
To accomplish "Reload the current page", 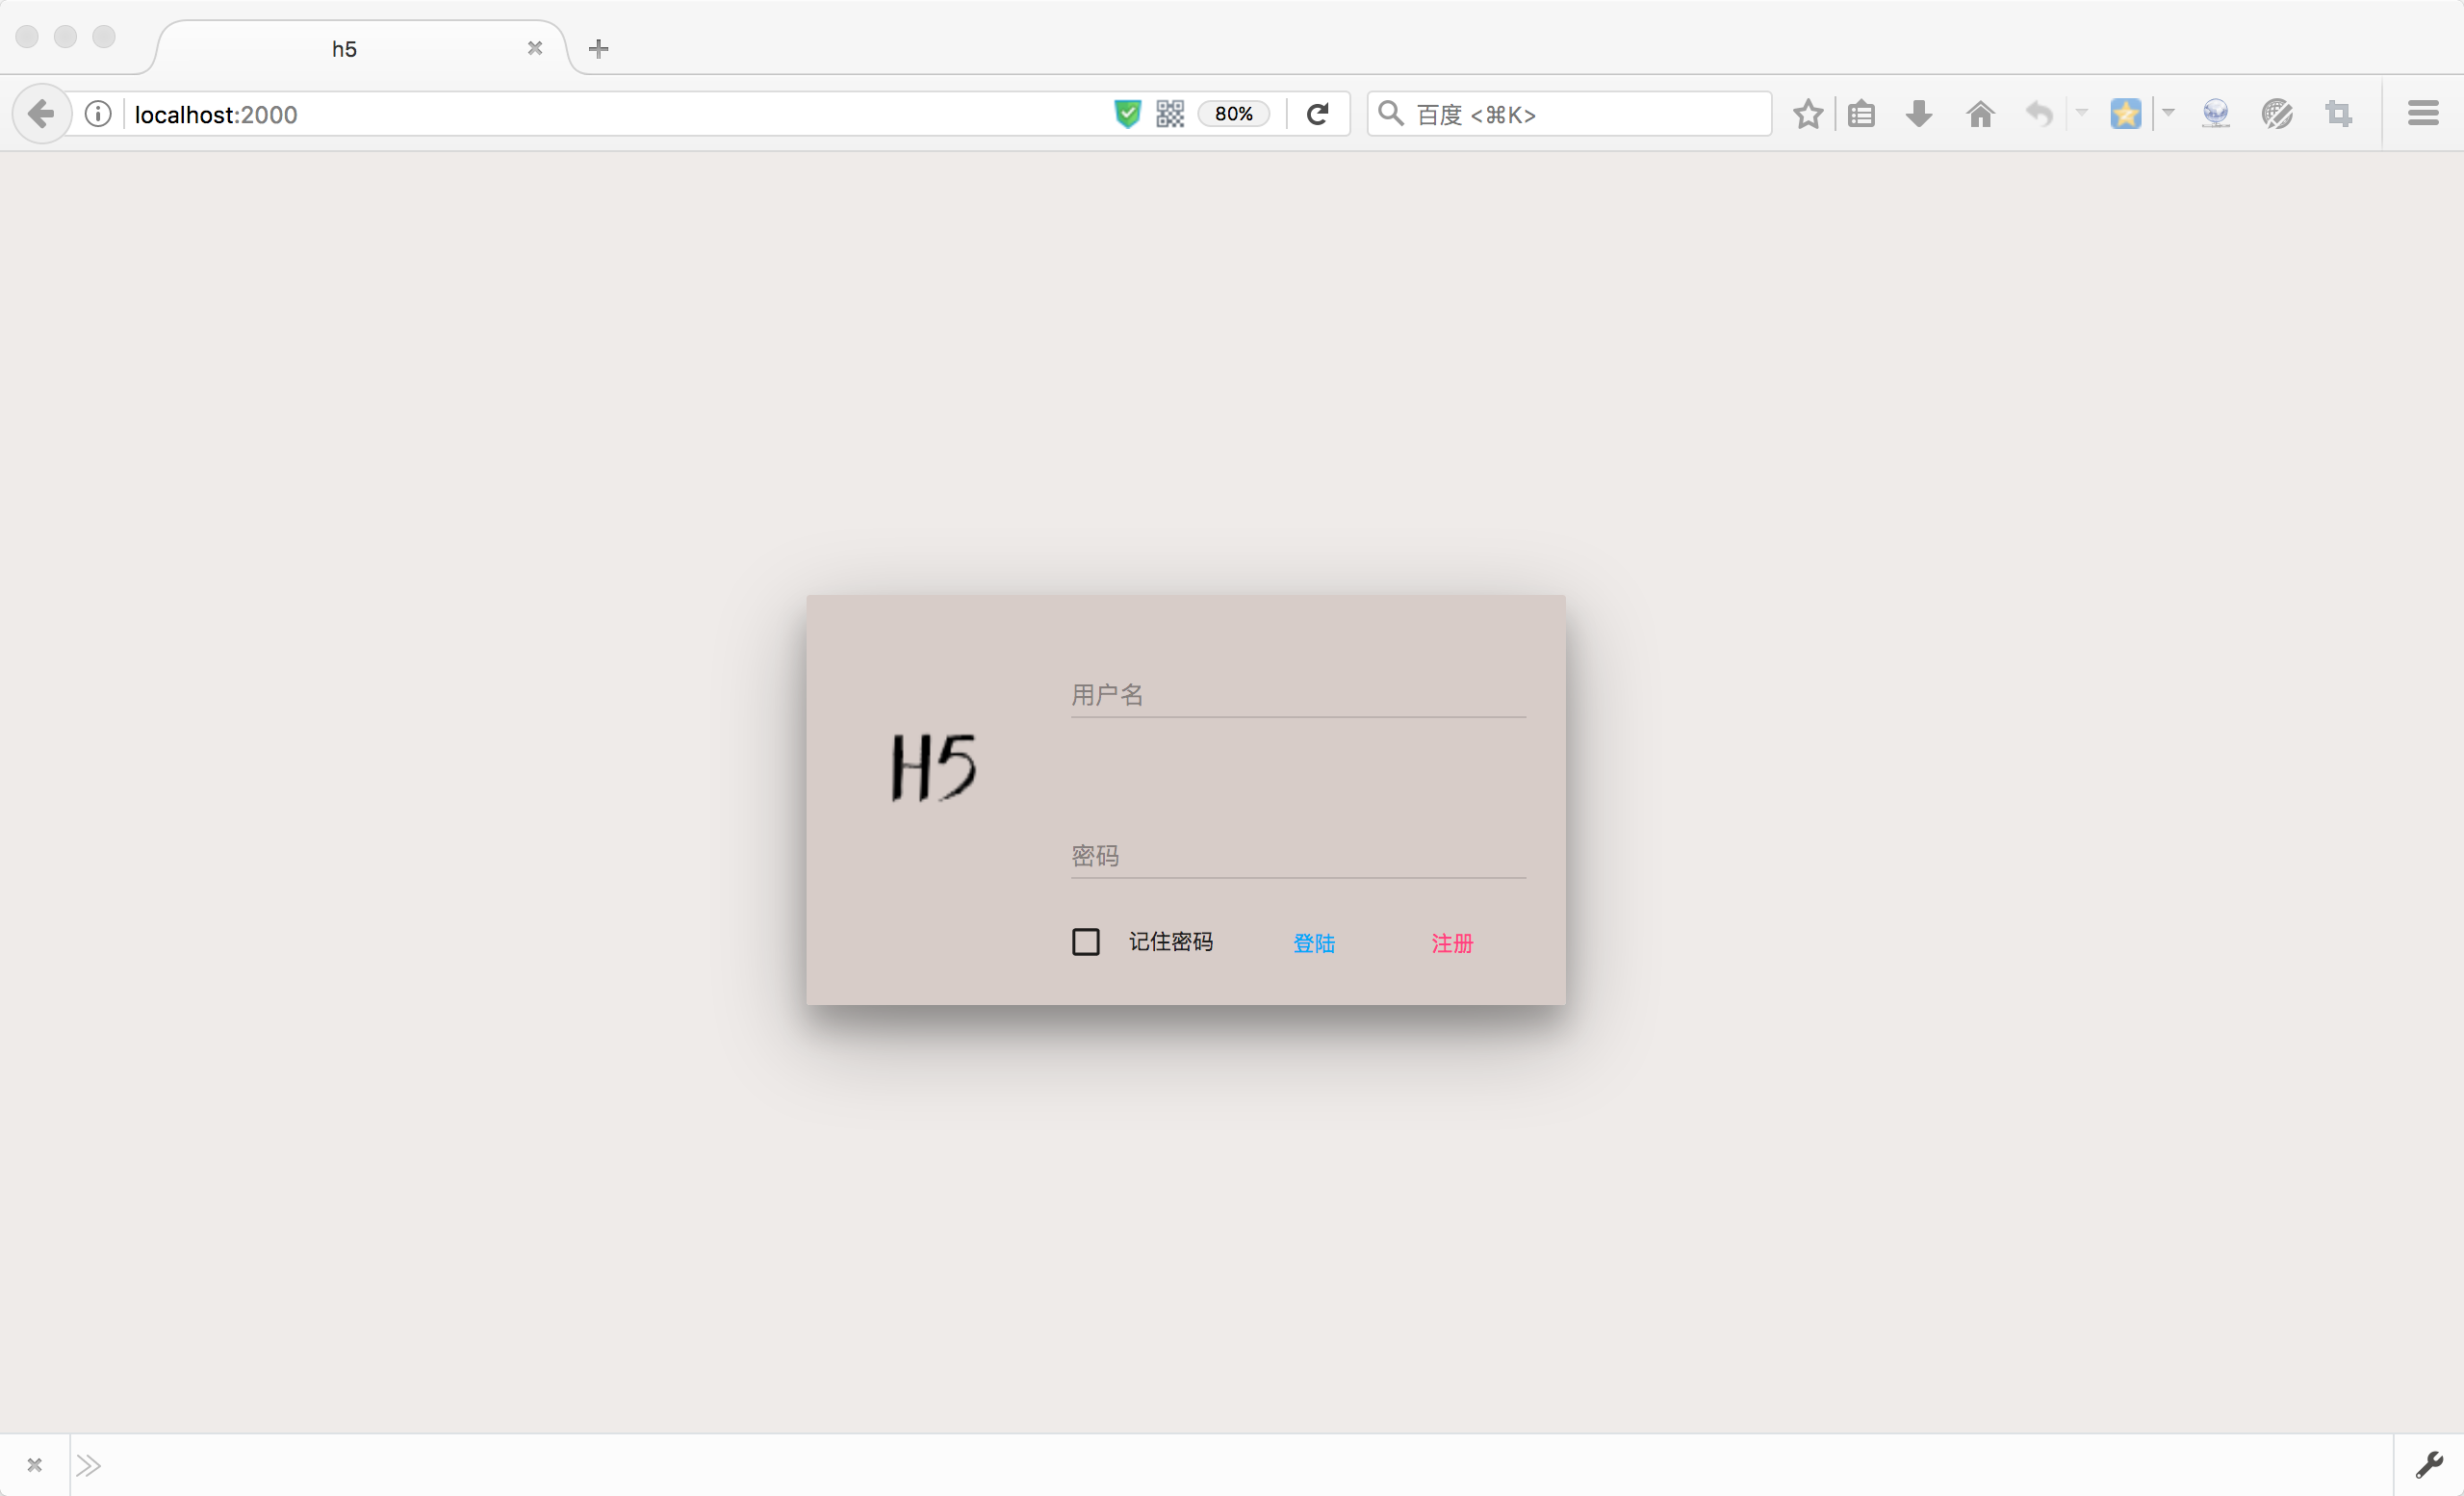I will pos(1318,113).
